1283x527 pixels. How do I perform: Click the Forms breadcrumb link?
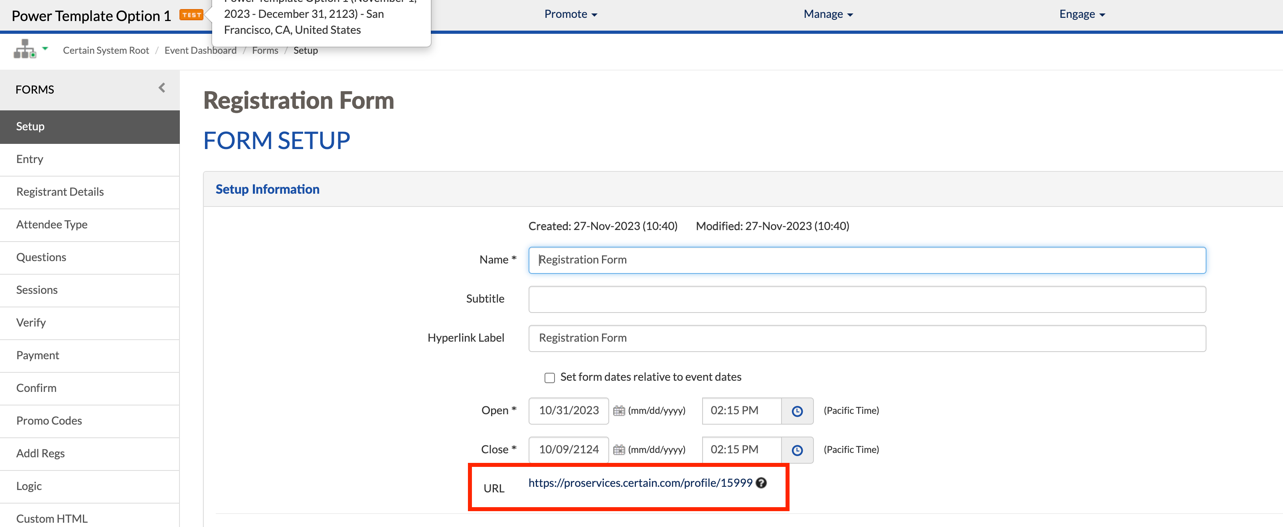[x=265, y=50]
